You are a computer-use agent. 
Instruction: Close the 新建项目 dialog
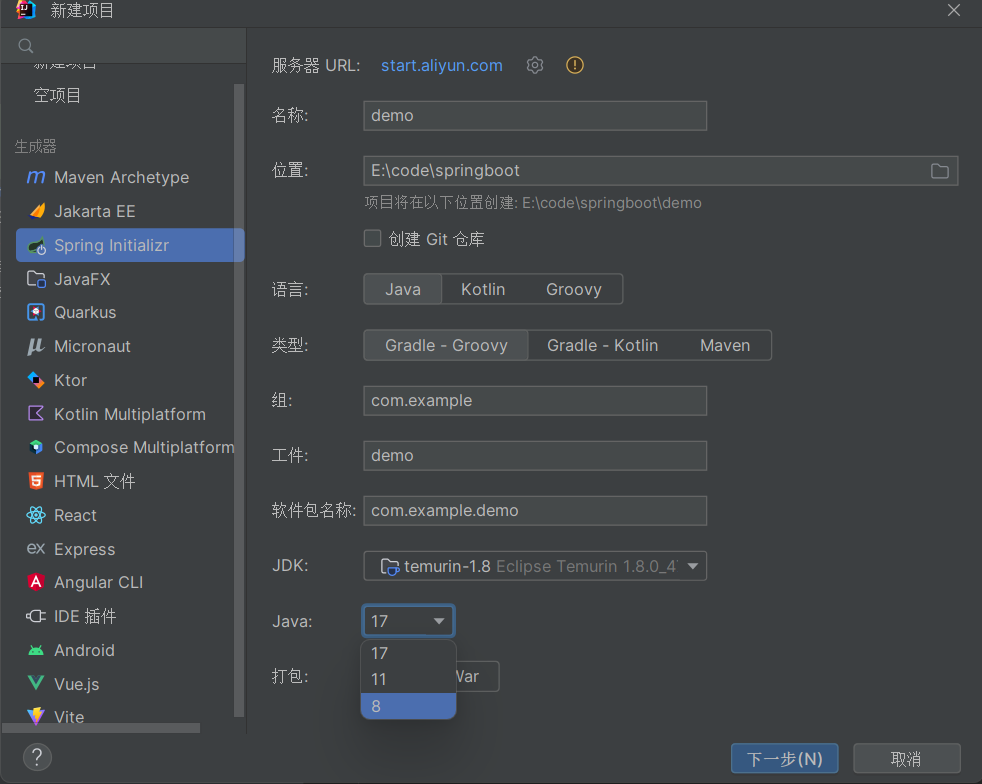point(953,10)
